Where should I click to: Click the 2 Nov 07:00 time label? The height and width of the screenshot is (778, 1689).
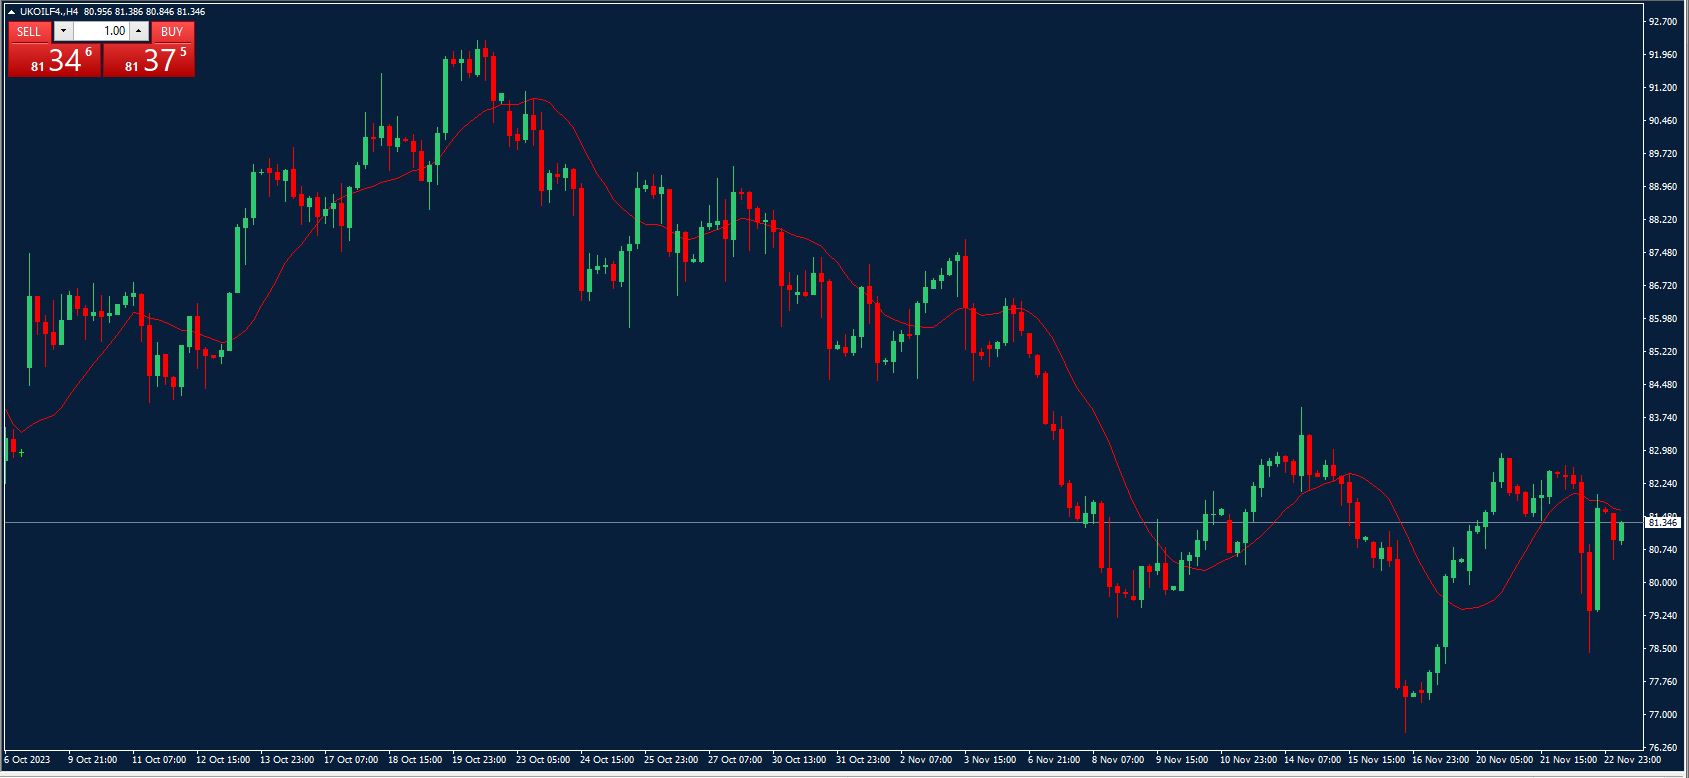(927, 760)
